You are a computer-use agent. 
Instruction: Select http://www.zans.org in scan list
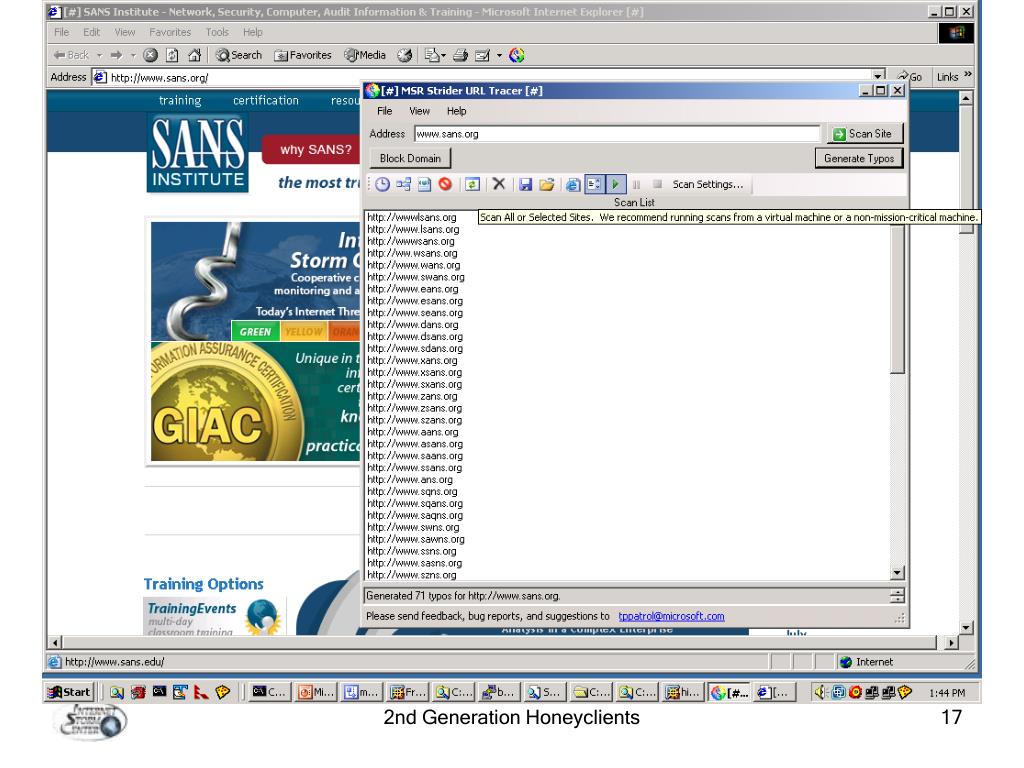(x=412, y=396)
